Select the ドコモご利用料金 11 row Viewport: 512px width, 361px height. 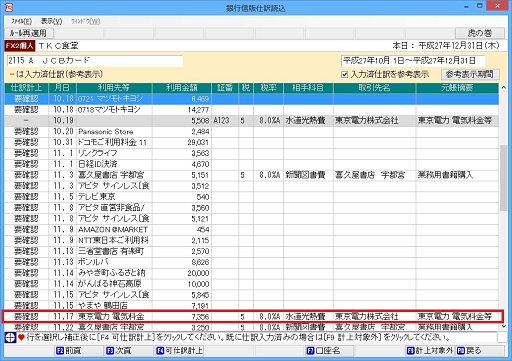252,142
